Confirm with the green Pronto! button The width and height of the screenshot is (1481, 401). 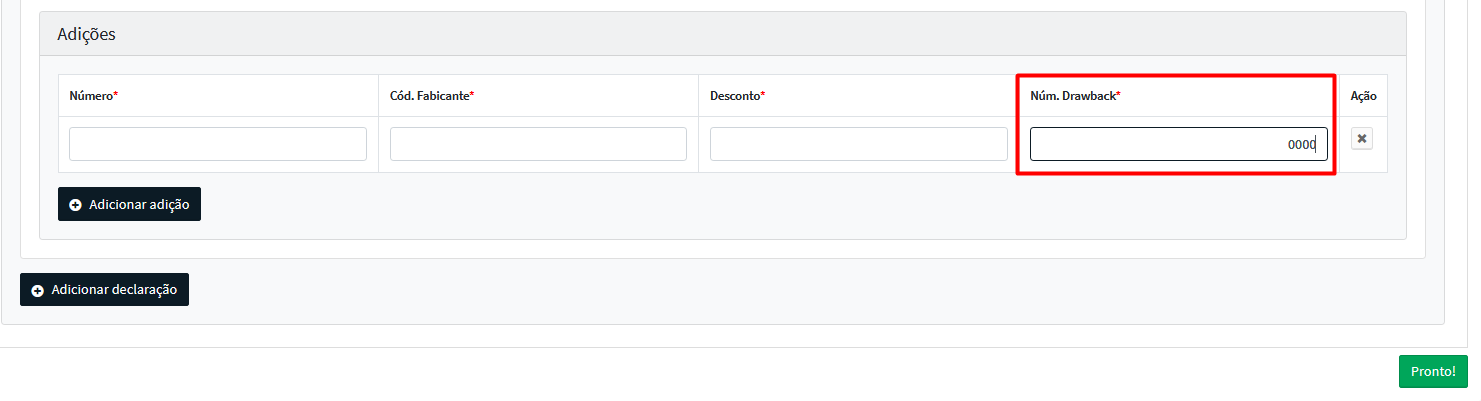point(1433,371)
